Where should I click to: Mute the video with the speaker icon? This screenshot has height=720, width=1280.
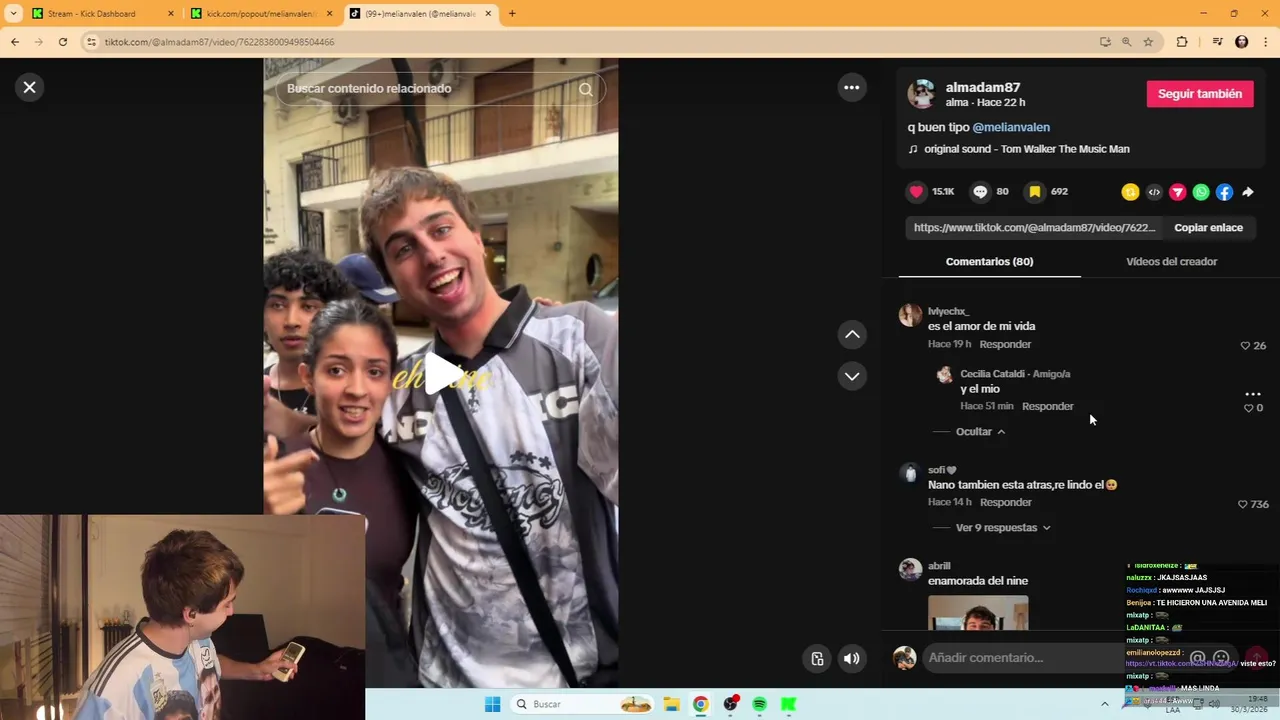[x=852, y=658]
